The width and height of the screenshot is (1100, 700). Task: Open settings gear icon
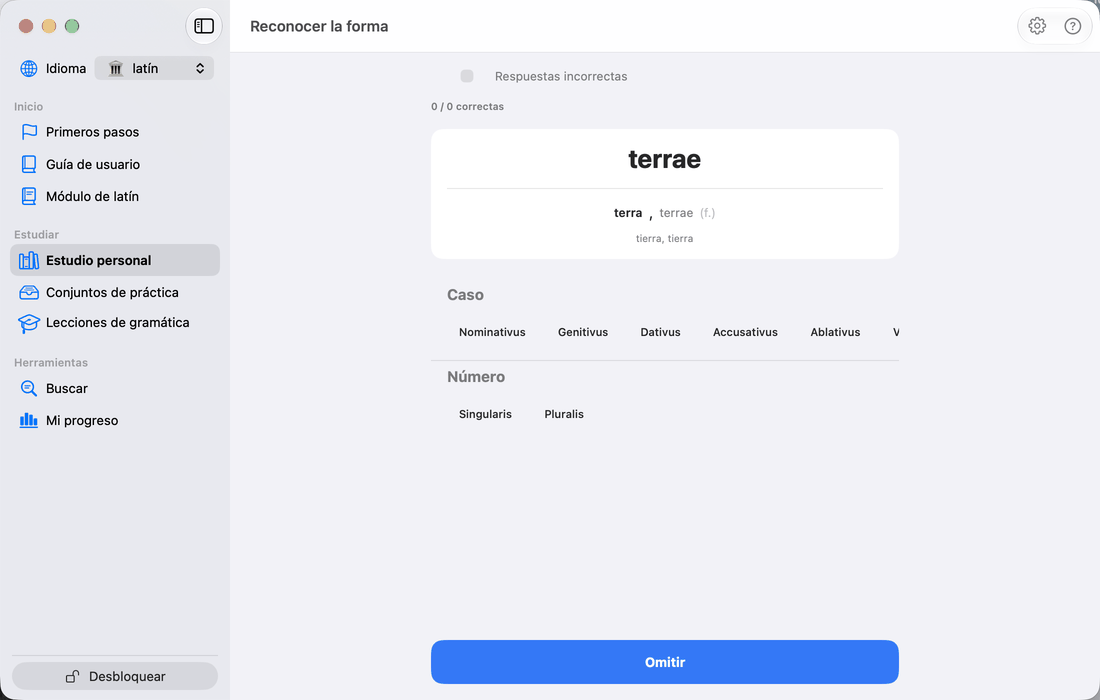pyautogui.click(x=1037, y=26)
